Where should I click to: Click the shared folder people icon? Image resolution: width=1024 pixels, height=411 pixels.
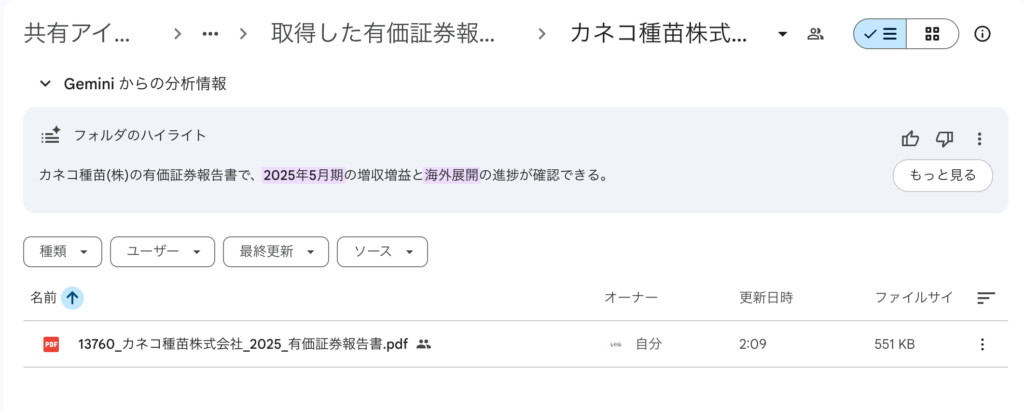[x=815, y=34]
